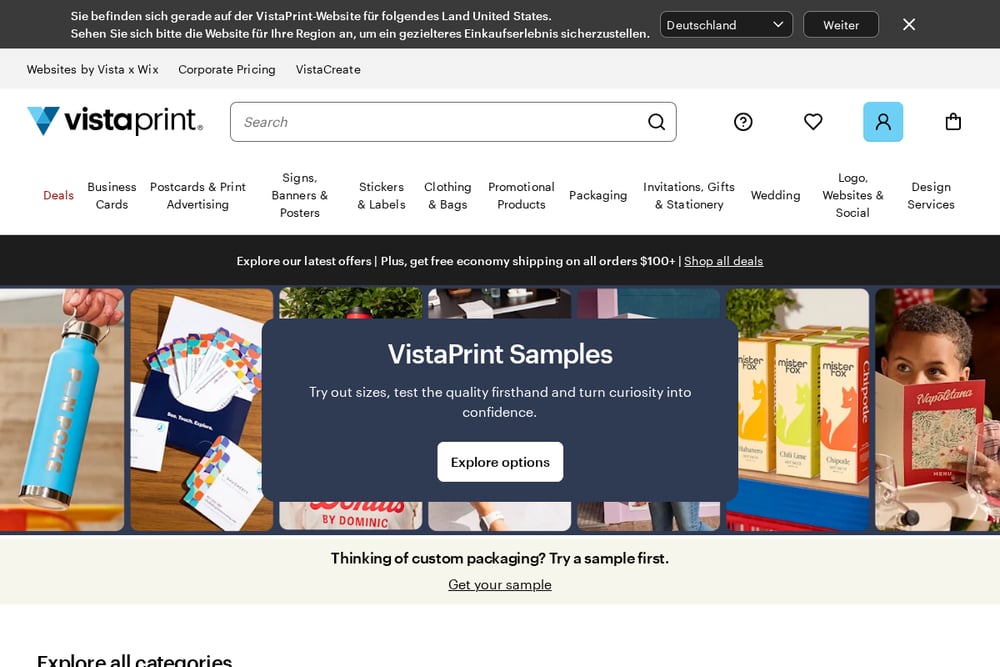Open Wedding menu
The height and width of the screenshot is (667, 1000).
coord(776,195)
